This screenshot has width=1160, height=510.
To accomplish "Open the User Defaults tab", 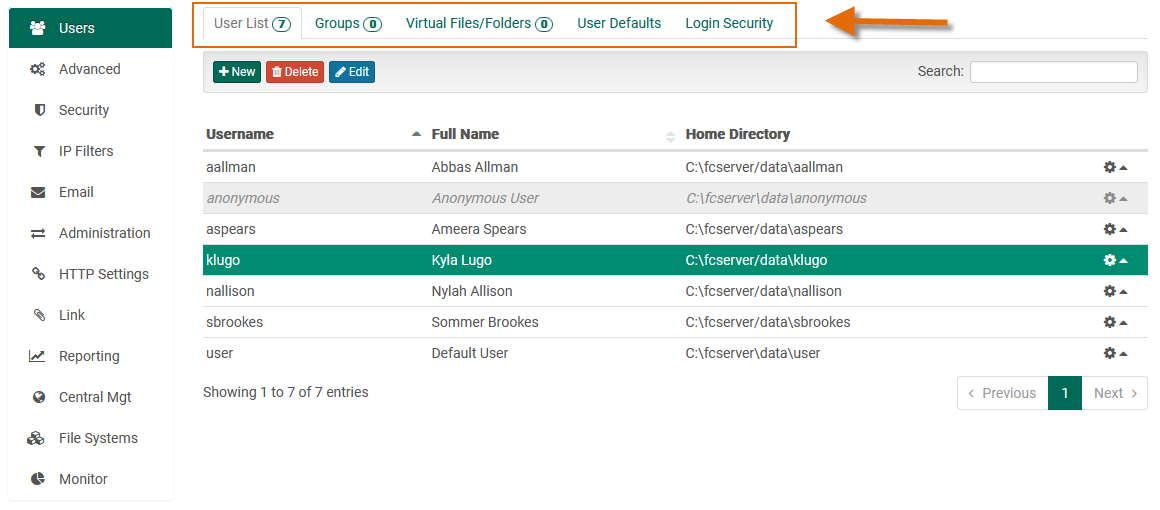I will (x=619, y=23).
